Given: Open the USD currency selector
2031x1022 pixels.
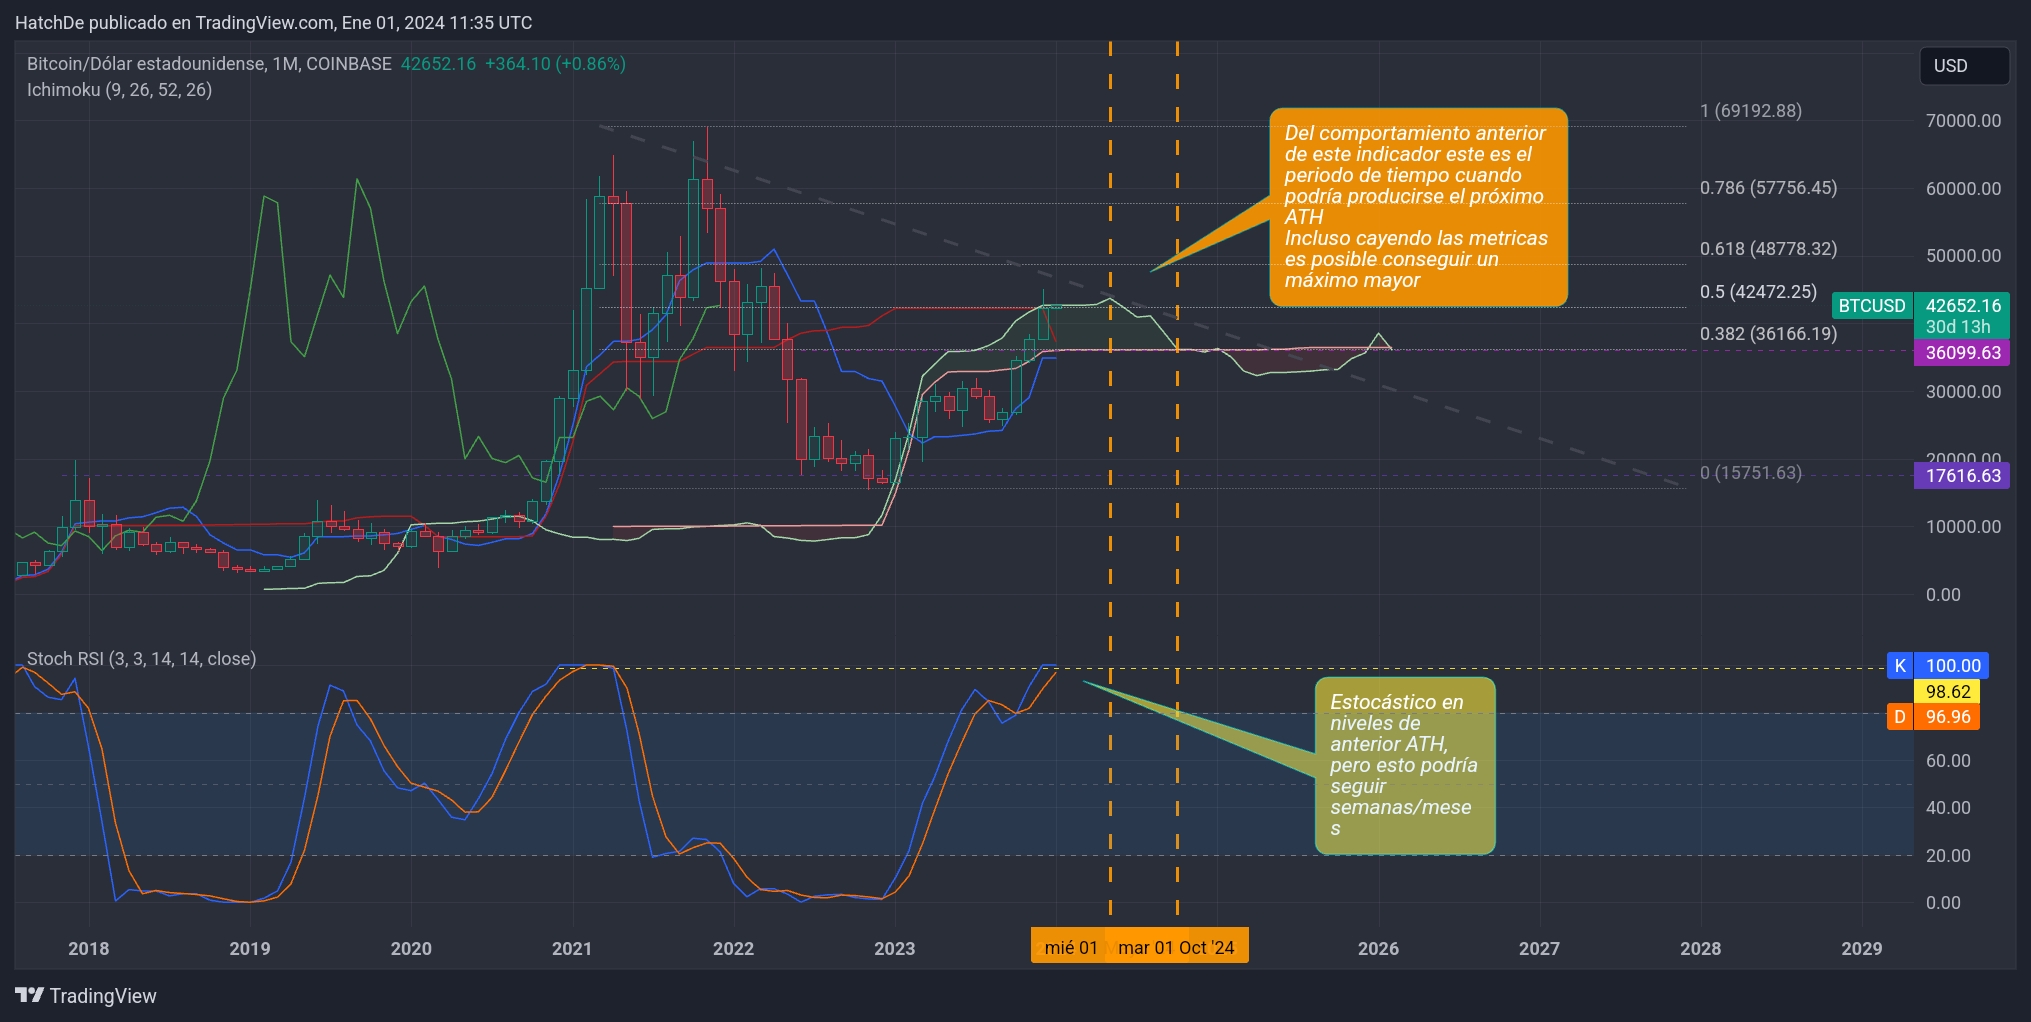Looking at the screenshot, I should click(x=1963, y=66).
